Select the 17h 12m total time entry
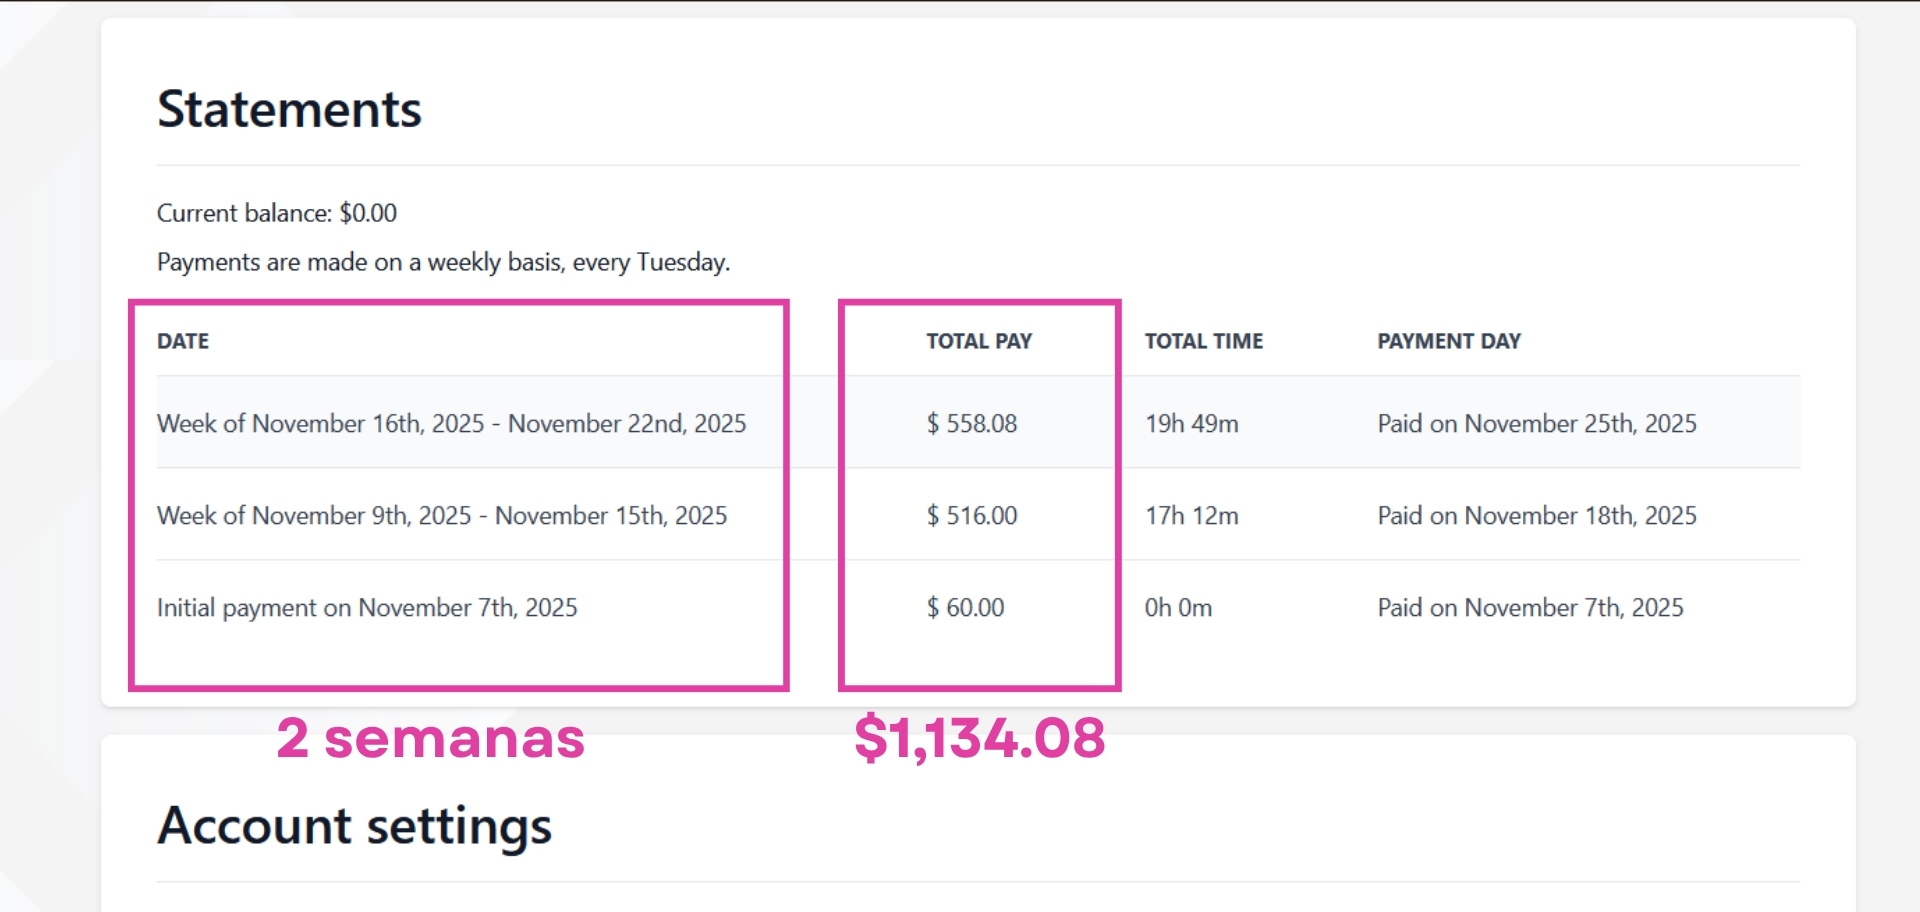This screenshot has width=1920, height=912. [x=1191, y=515]
